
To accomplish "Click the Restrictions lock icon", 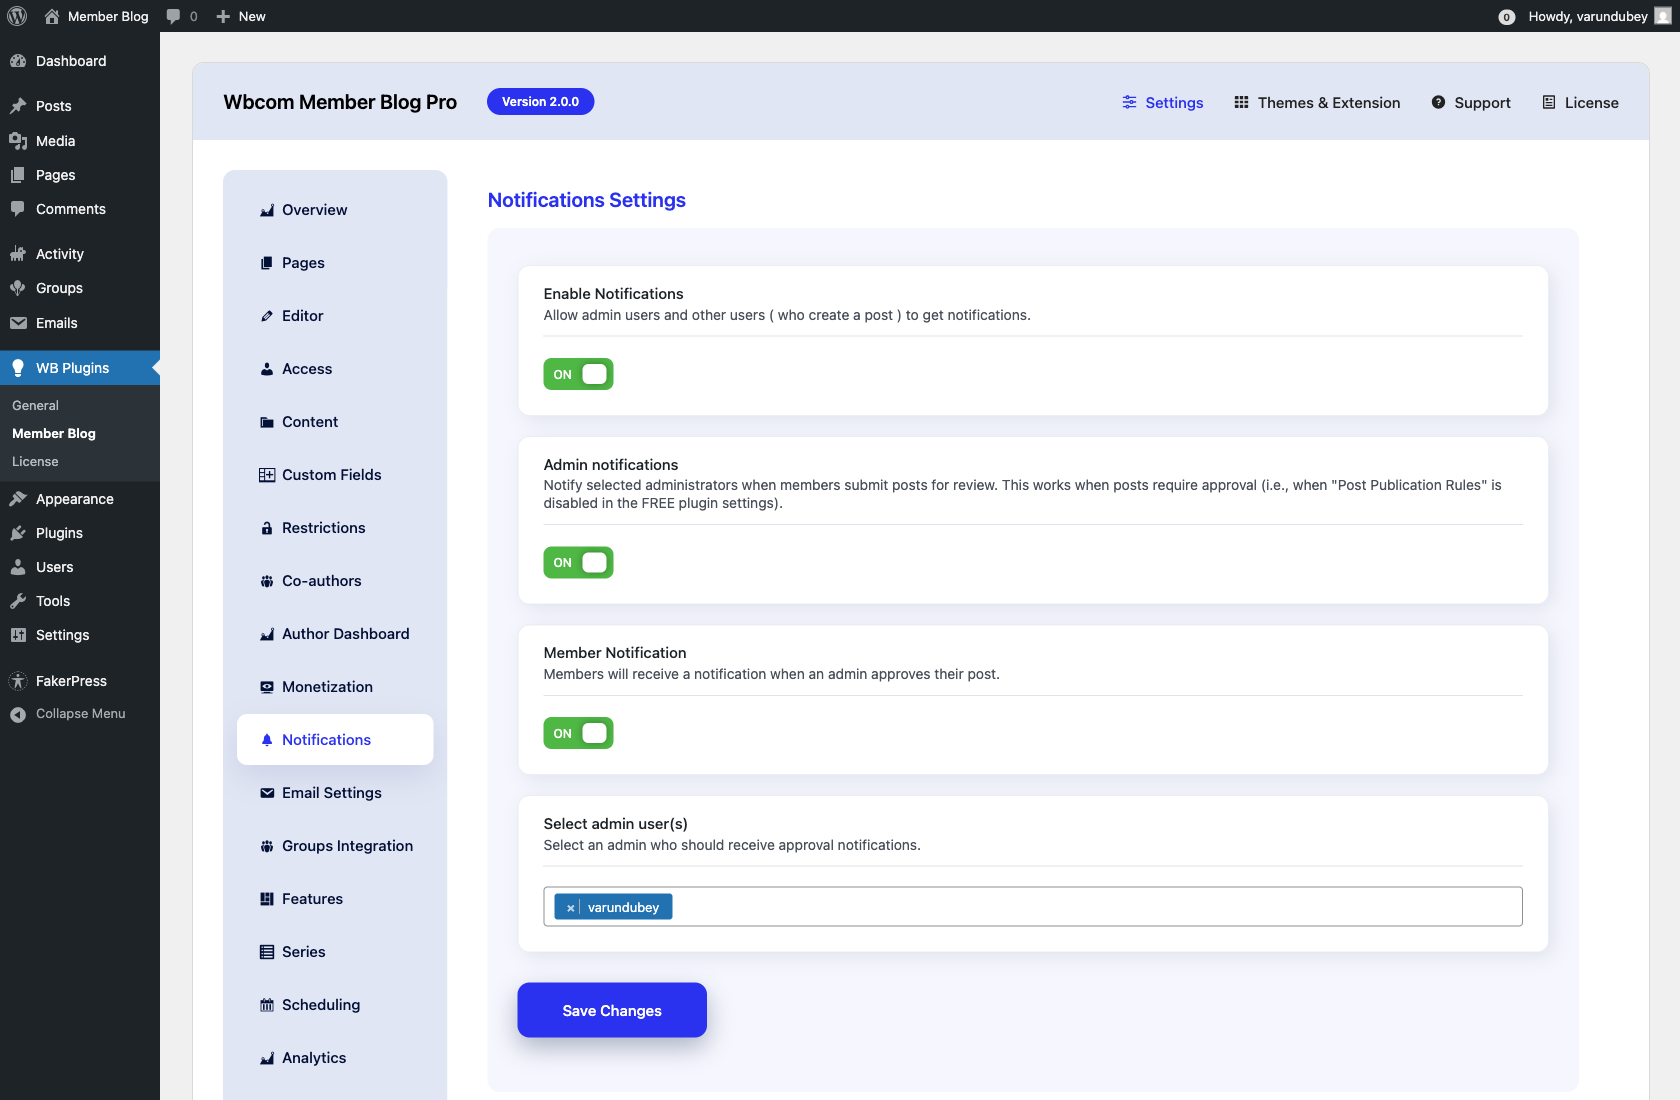I will click(267, 528).
